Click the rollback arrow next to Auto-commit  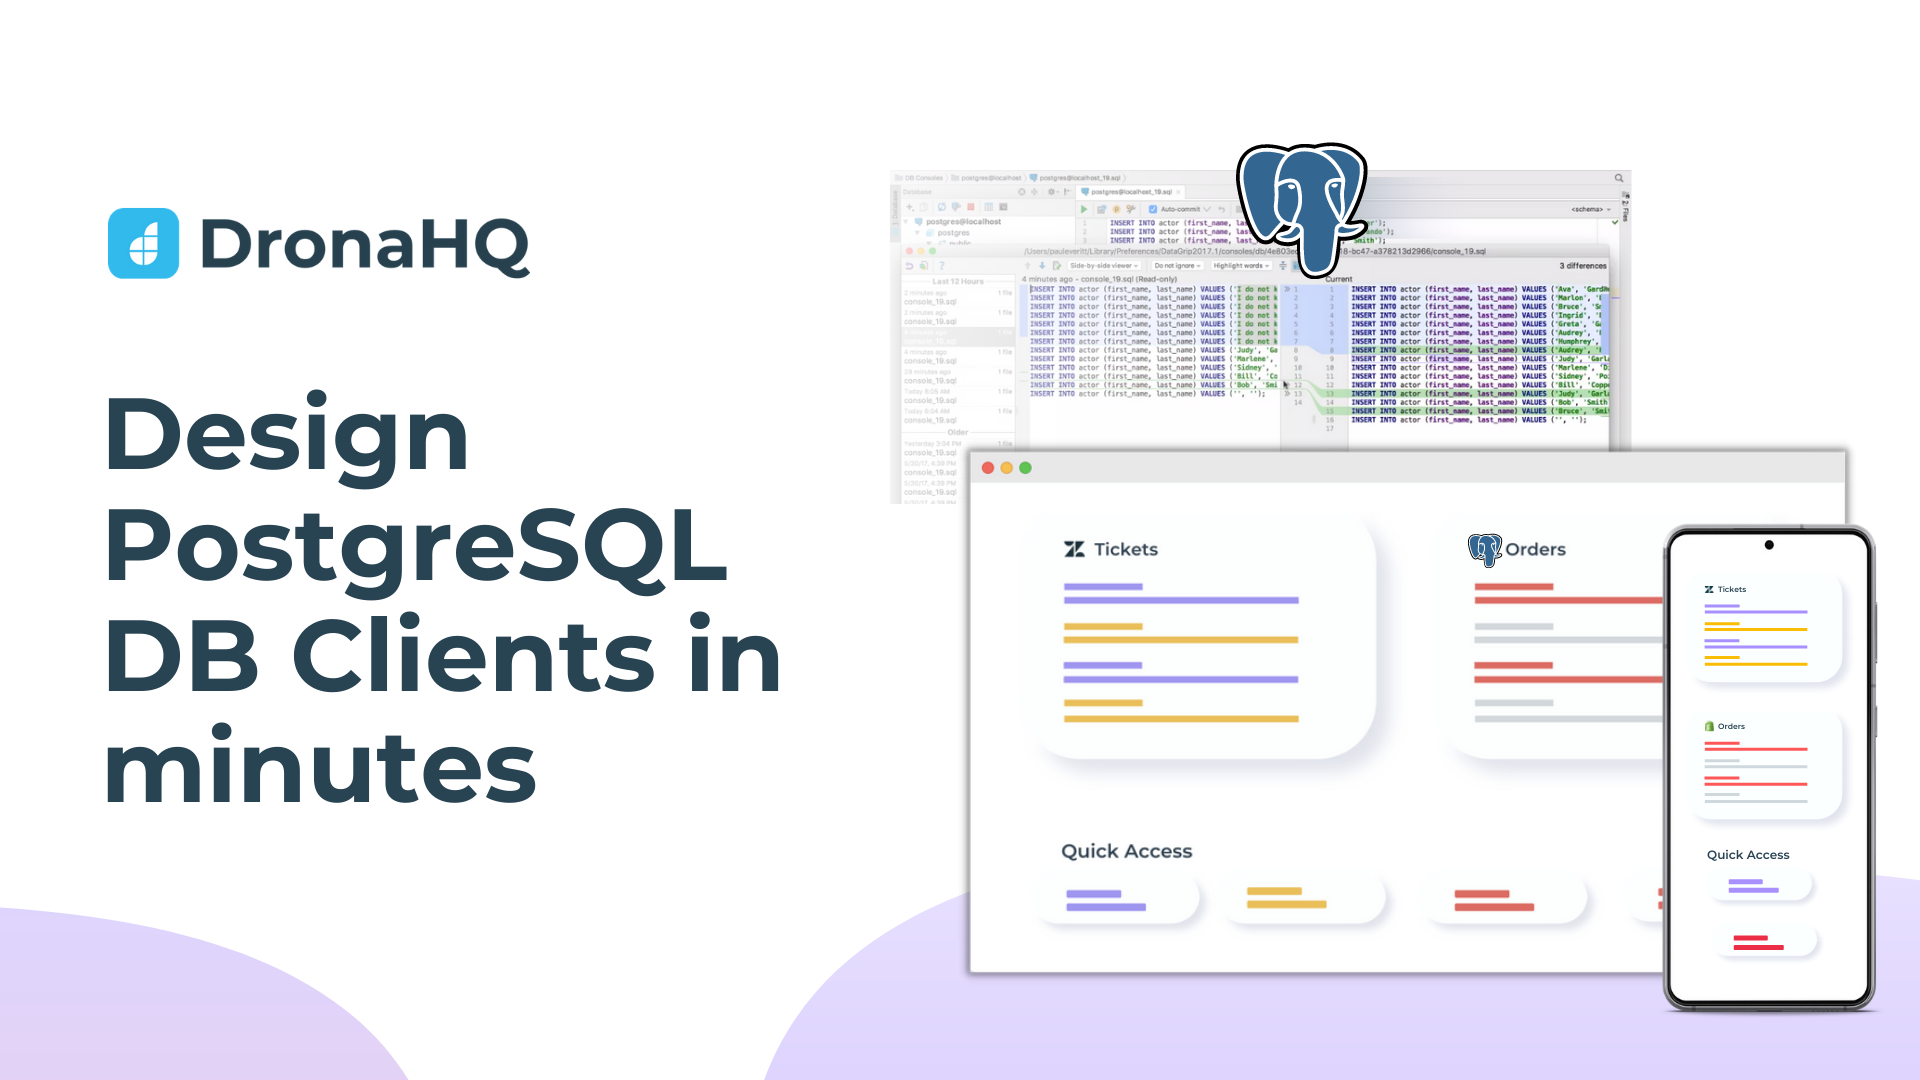1221,209
